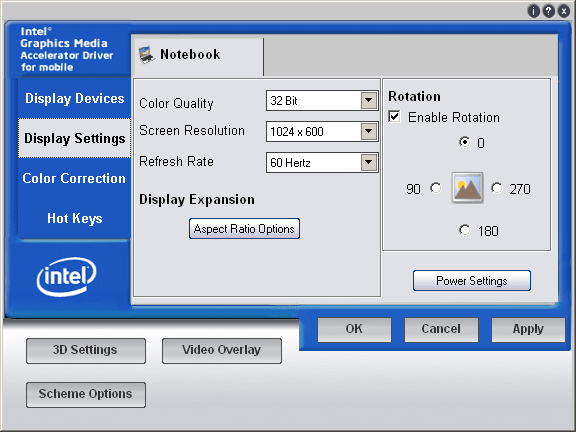Click the Refresh Rate label
576x432 pixels.
[x=176, y=161]
